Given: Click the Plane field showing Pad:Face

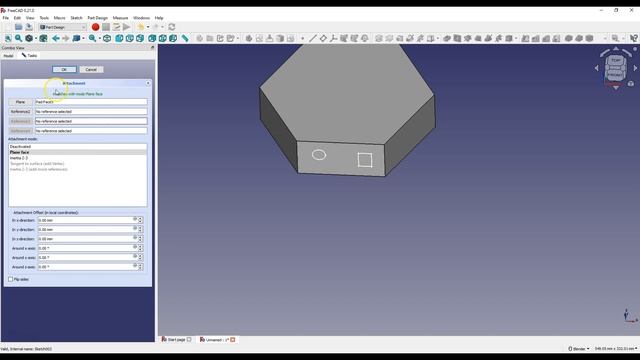Looking at the screenshot, I should click(x=91, y=102).
